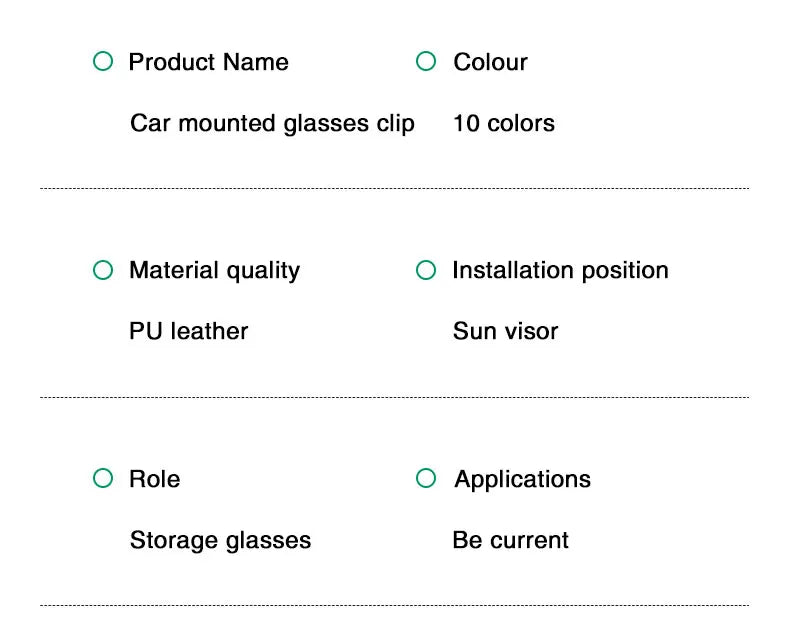Image resolution: width=790 pixels, height=642 pixels.
Task: Click the green circle next to Material quality
Action: 103,270
